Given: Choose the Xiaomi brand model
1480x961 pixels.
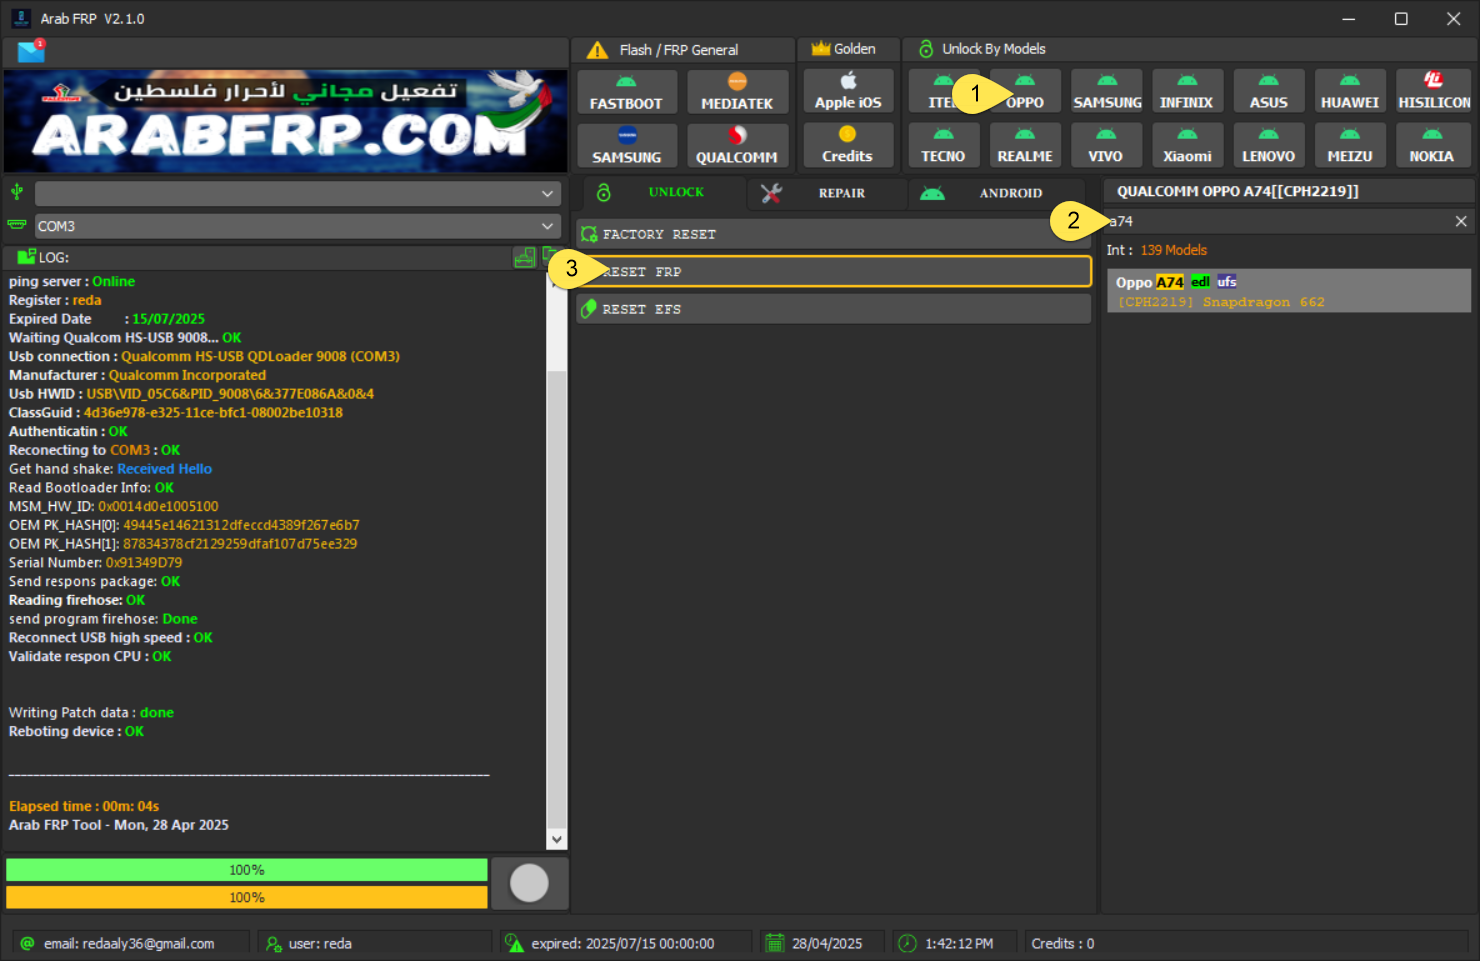Looking at the screenshot, I should click(1187, 145).
